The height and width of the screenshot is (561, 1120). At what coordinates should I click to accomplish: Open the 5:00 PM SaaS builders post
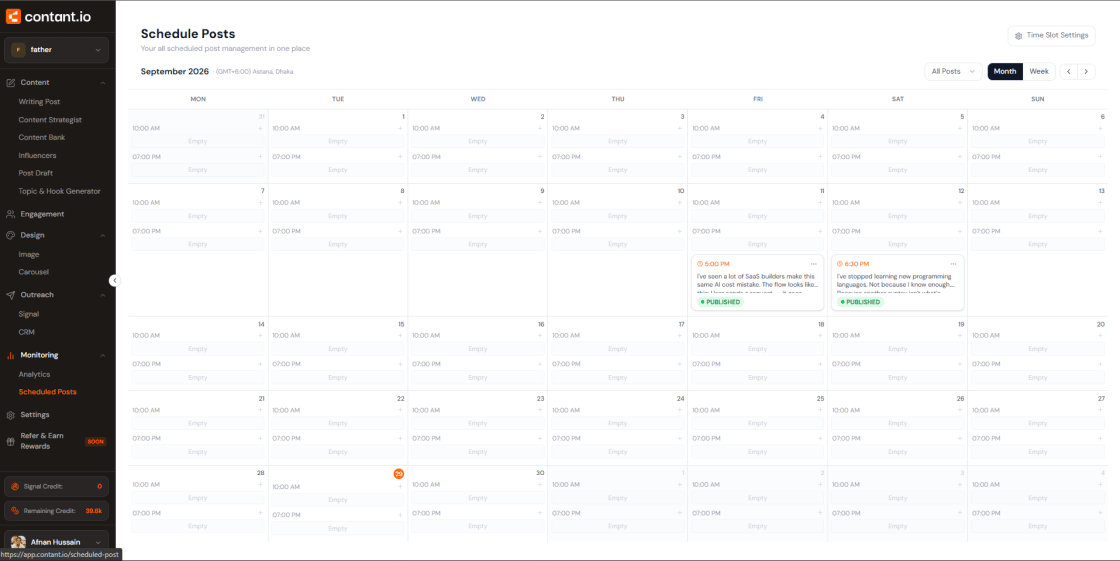757,282
